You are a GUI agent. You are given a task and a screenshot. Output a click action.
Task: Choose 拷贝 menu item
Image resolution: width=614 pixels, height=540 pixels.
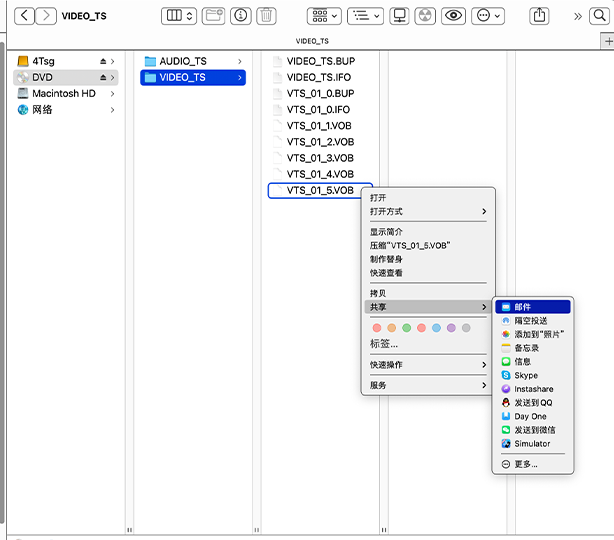click(428, 293)
